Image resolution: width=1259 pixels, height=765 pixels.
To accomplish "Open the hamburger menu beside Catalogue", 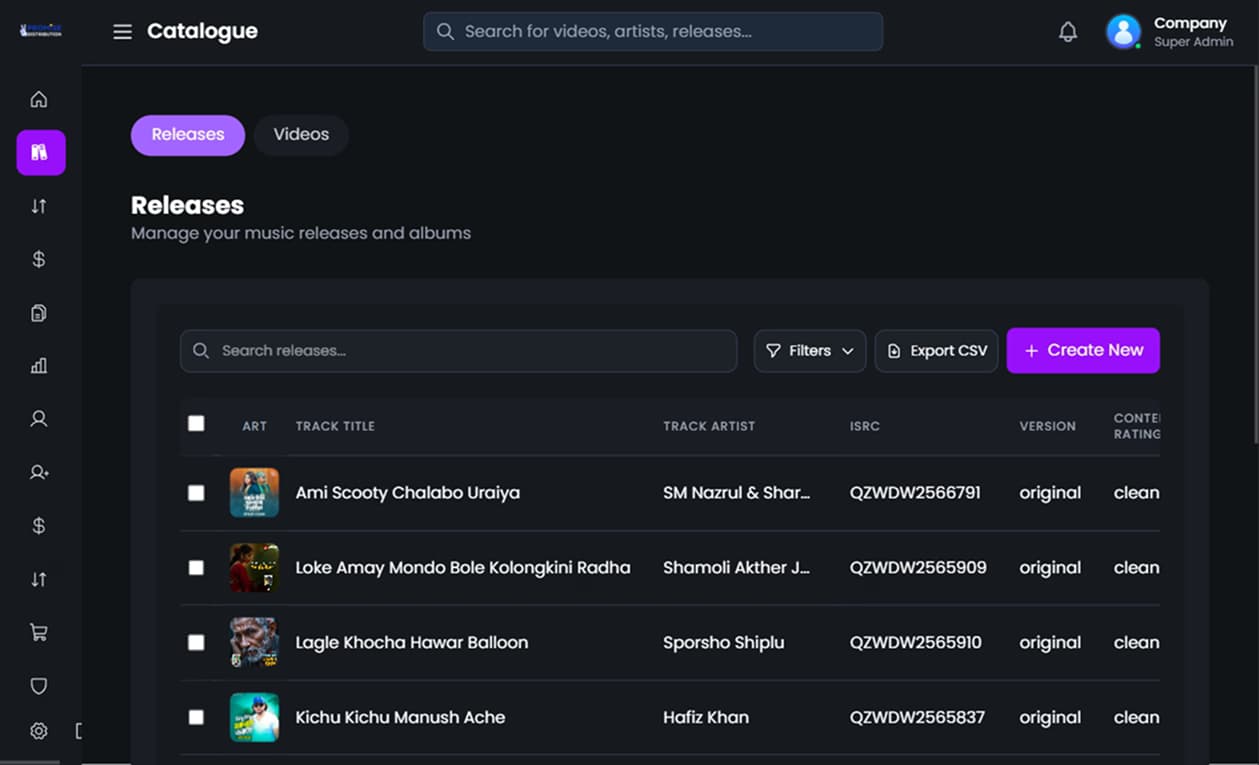I will pyautogui.click(x=122, y=31).
